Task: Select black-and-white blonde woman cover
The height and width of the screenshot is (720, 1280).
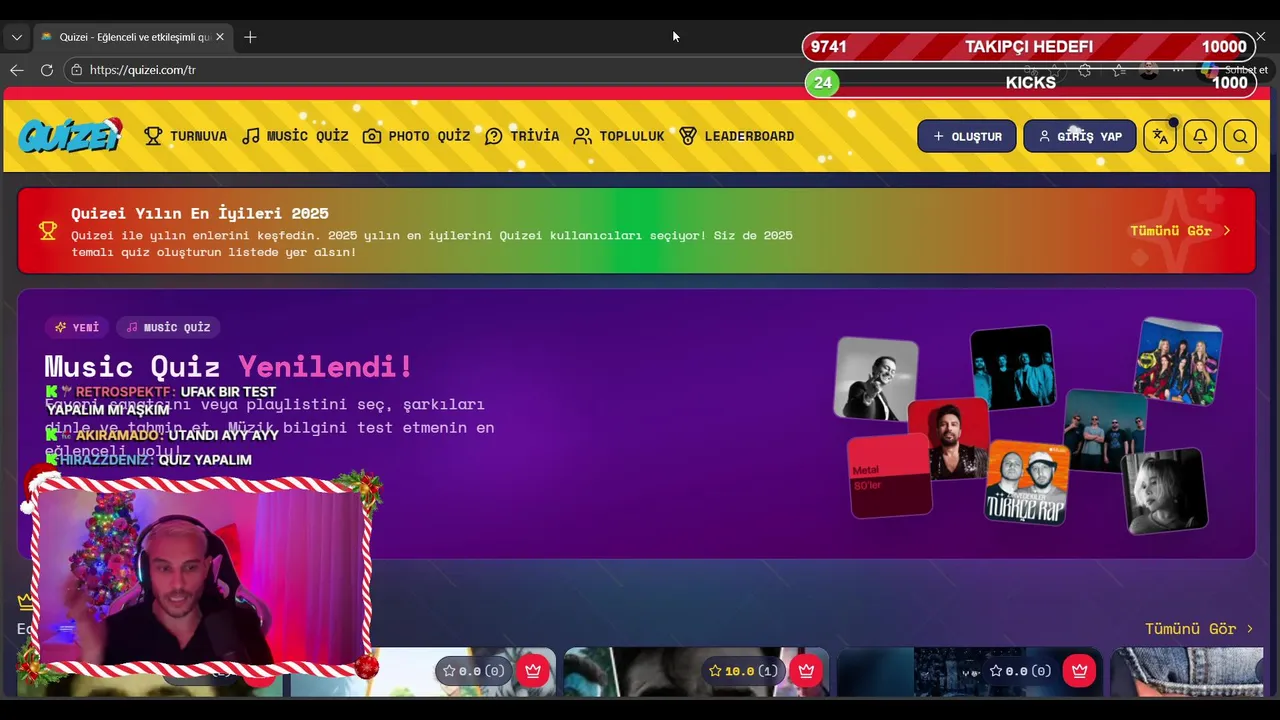Action: (x=1164, y=490)
